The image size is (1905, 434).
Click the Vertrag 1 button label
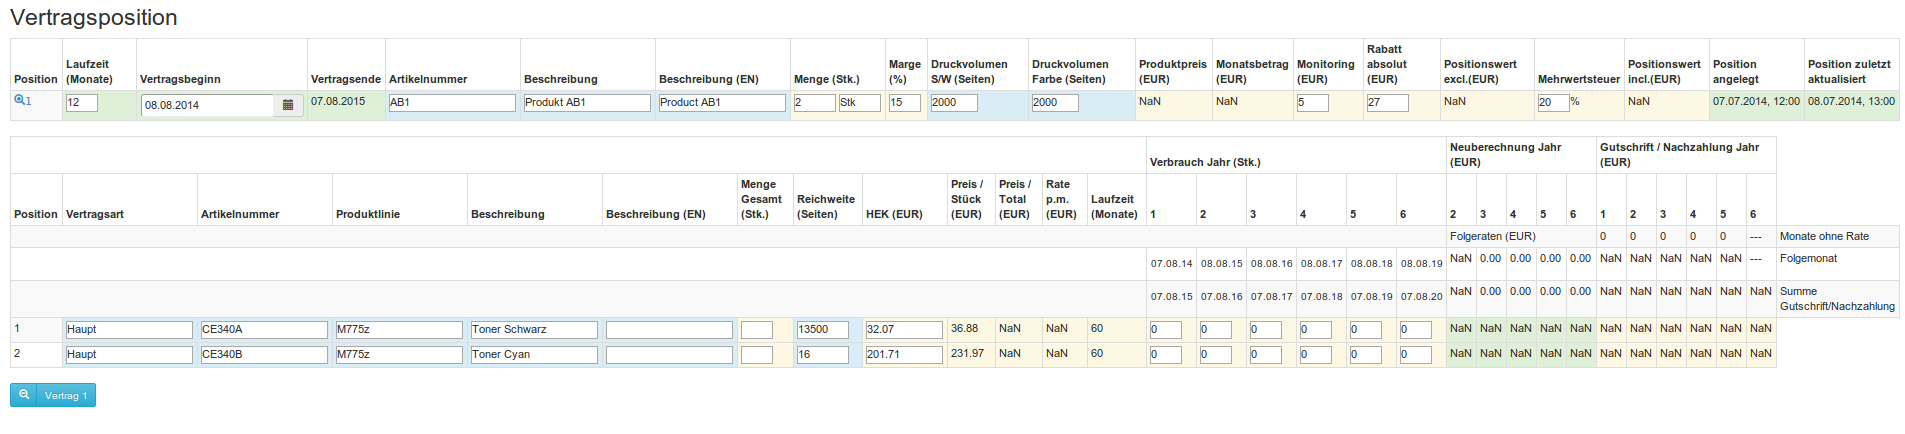66,396
